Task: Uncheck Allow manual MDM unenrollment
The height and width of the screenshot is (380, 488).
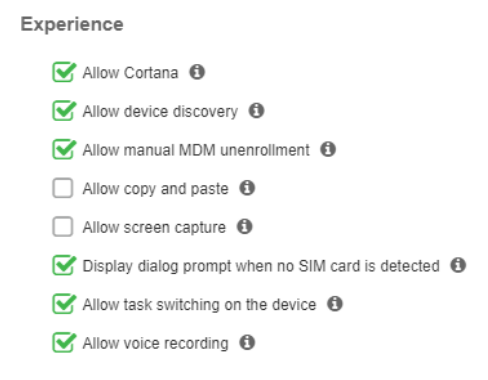Action: (63, 149)
